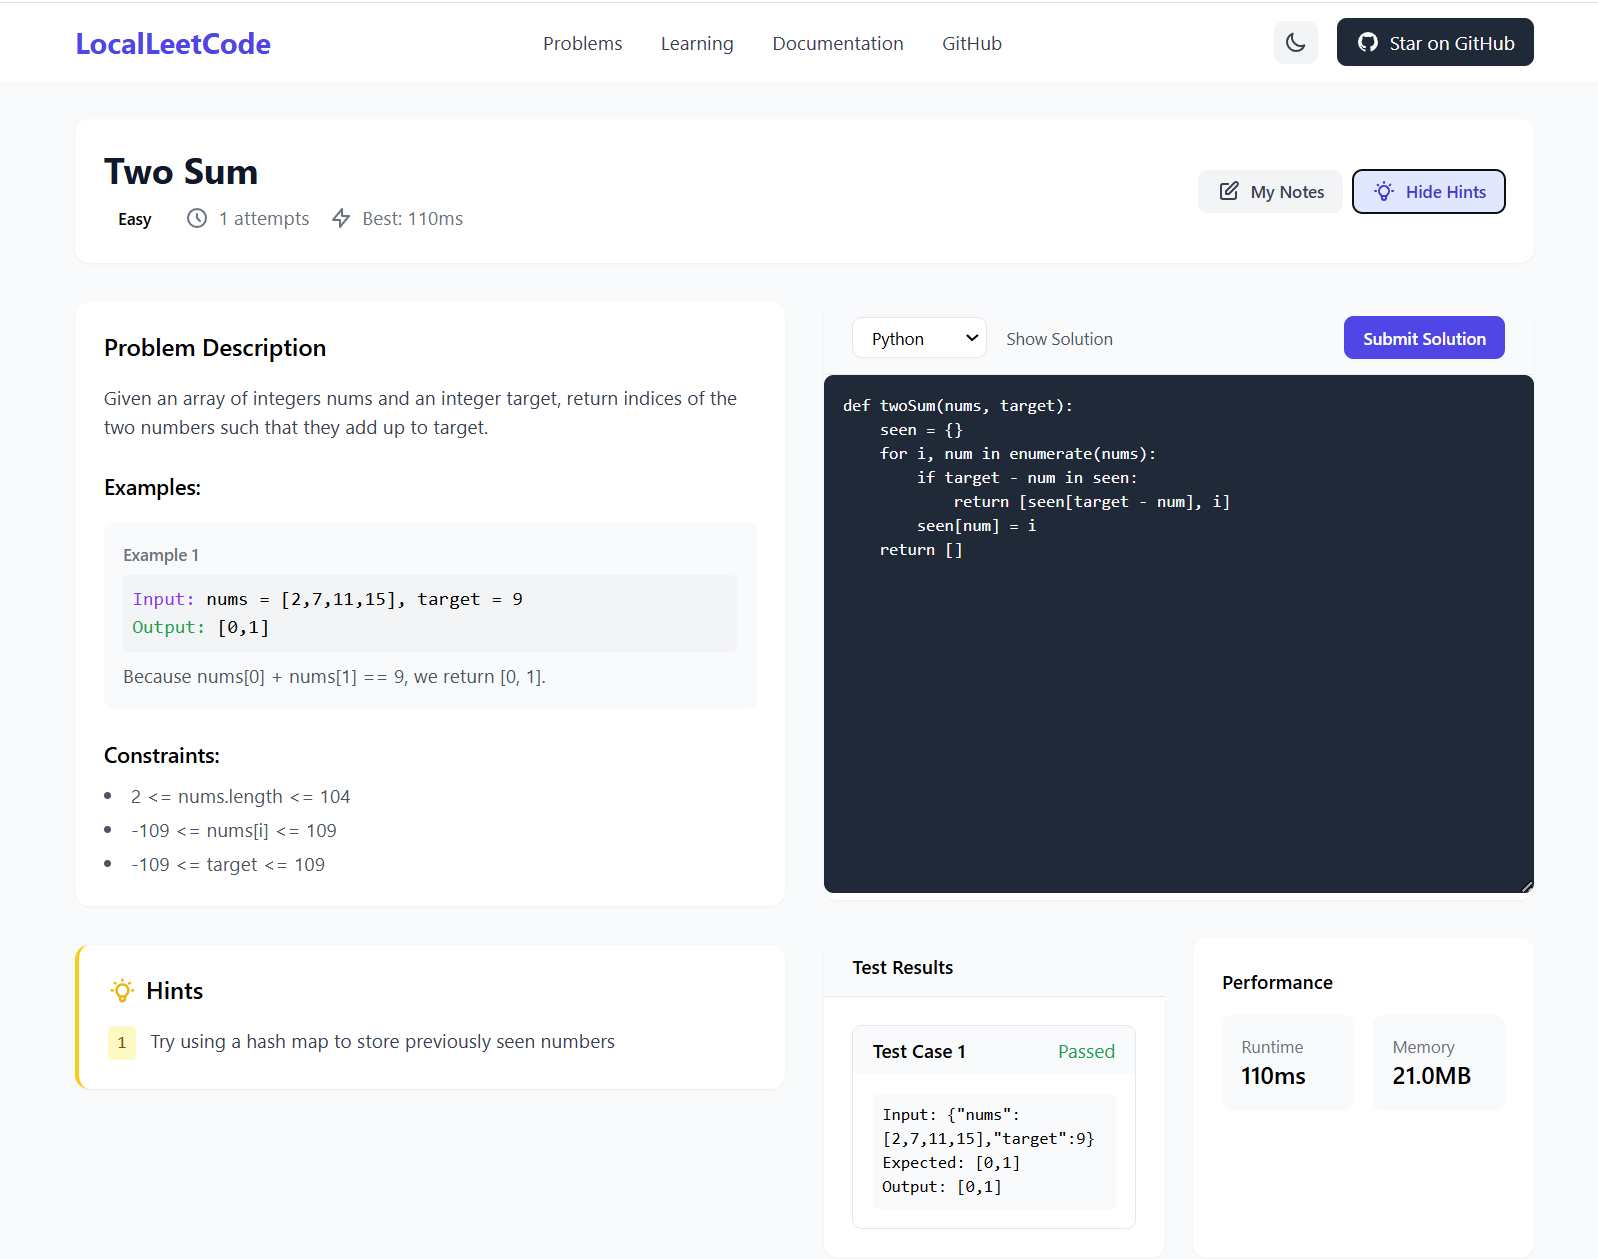Toggle dark mode with the moon icon
Screen dimensions: 1598x1259
click(1295, 42)
